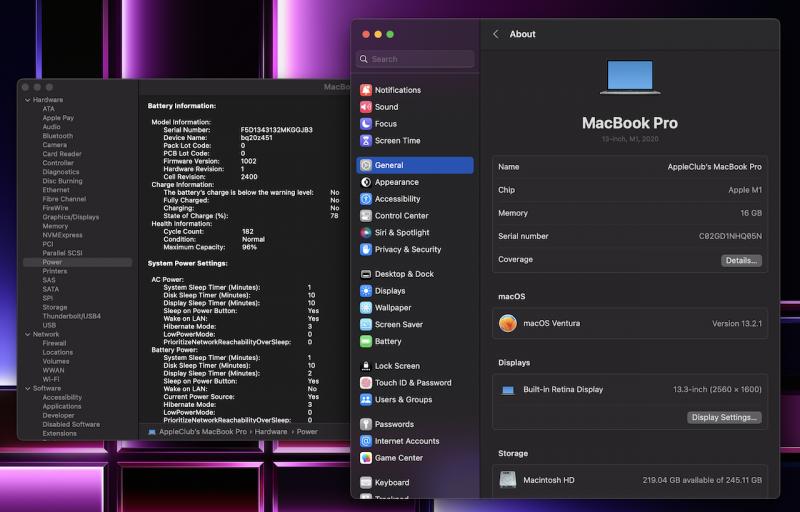Select Graphics/Displays in hardware list
The height and width of the screenshot is (512, 800).
71,217
